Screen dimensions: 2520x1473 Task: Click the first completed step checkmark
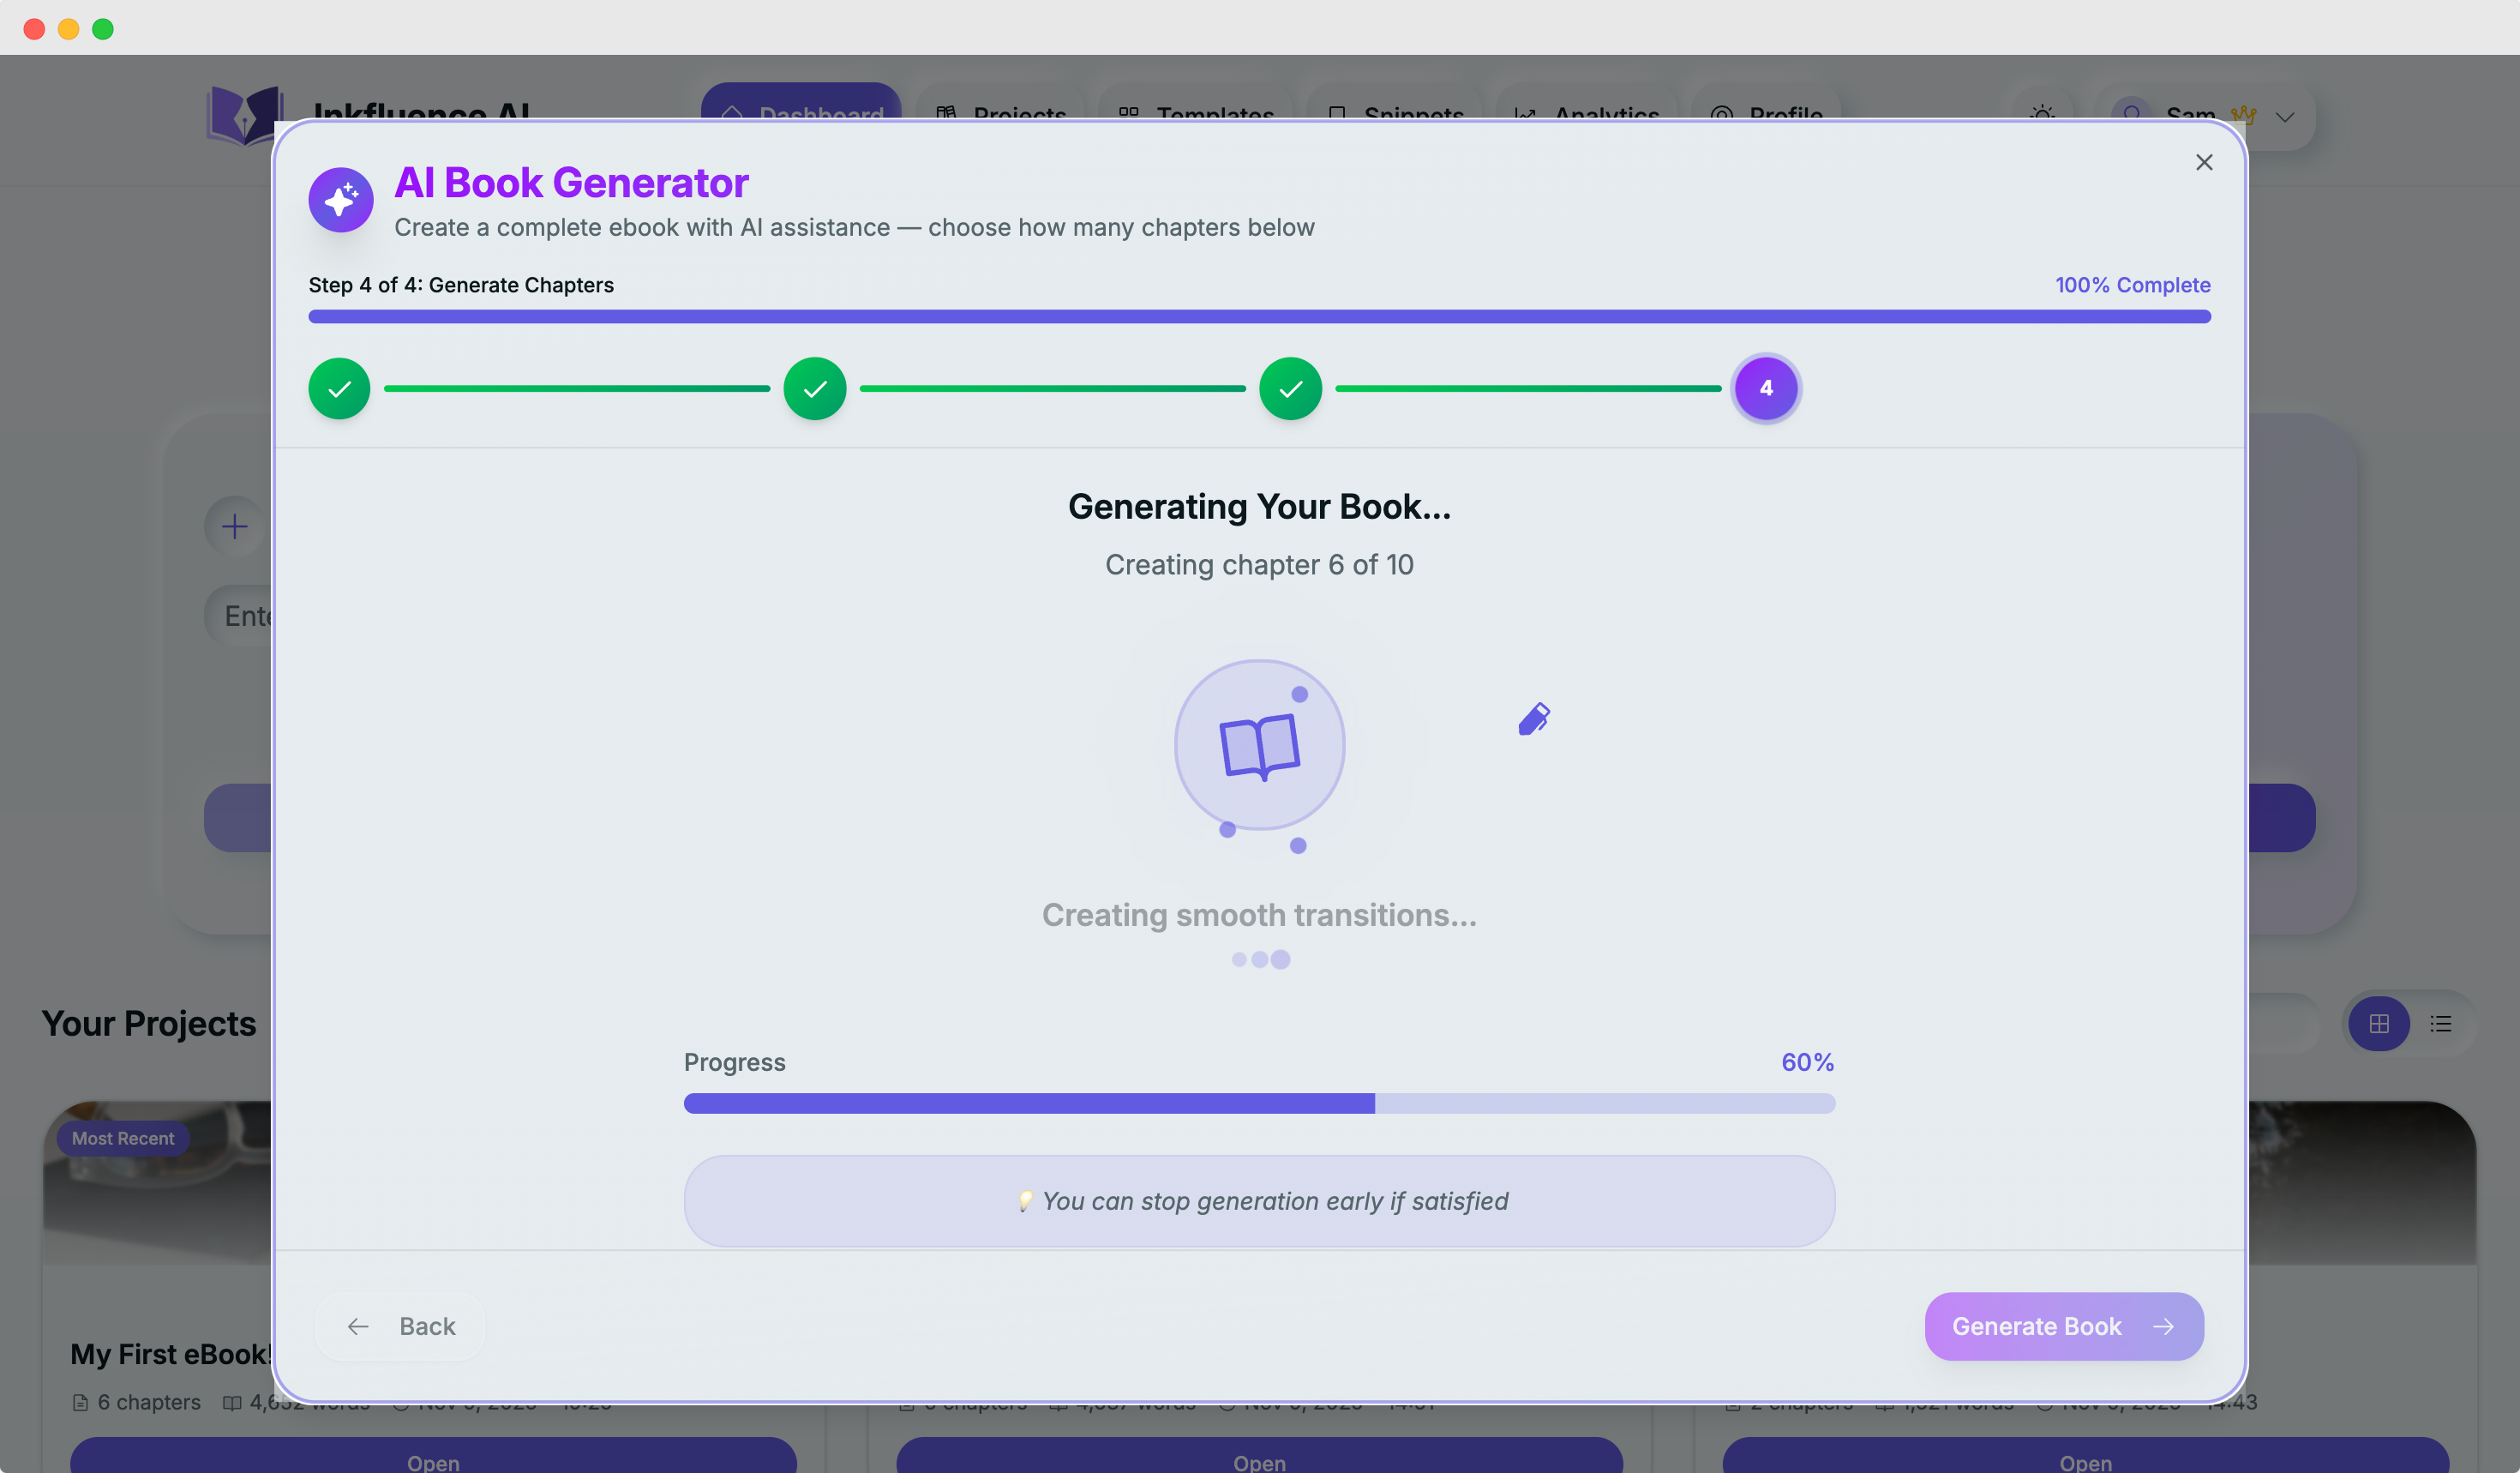click(339, 388)
